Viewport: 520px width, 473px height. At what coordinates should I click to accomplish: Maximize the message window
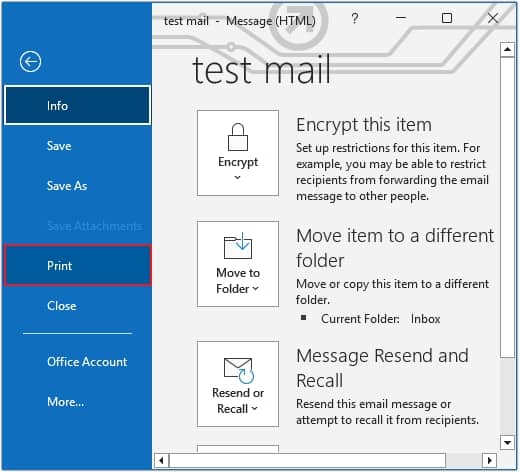[x=447, y=18]
